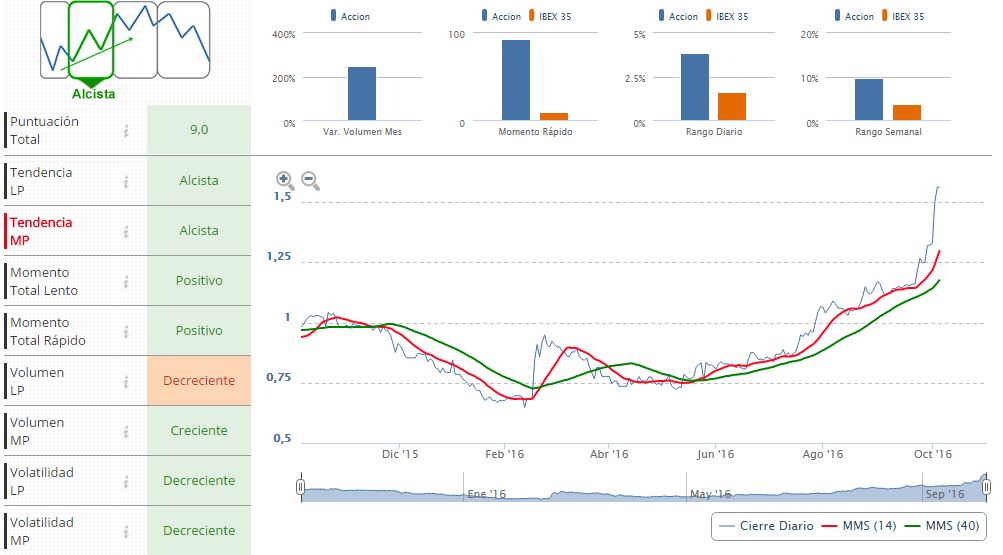Viewport: 1003px width, 555px height.
Task: Click info icon beside Tendencia MP
Action: click(x=126, y=231)
